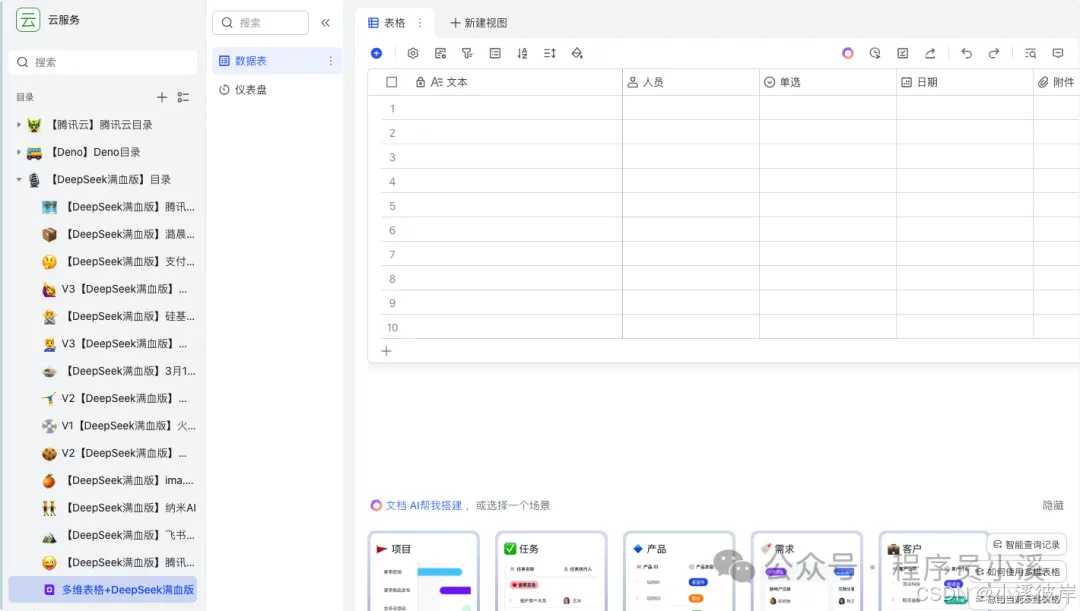
Task: Choose the 需求 template card
Action: tap(807, 571)
